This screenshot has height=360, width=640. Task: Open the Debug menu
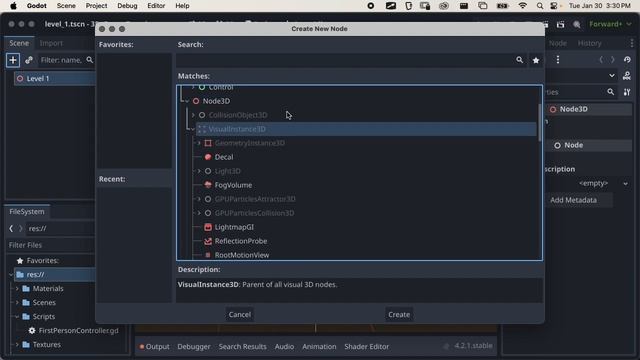(x=127, y=6)
